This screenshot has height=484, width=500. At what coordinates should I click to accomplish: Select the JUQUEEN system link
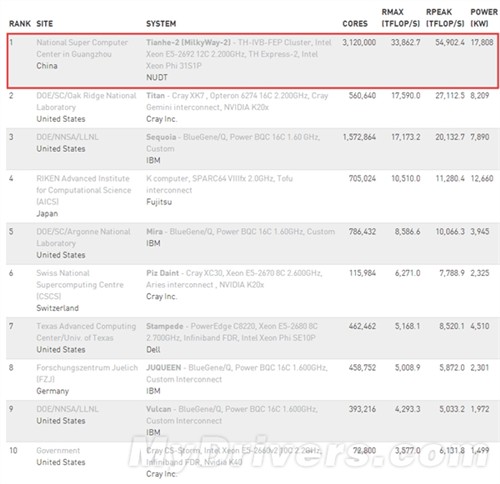[x=237, y=373]
